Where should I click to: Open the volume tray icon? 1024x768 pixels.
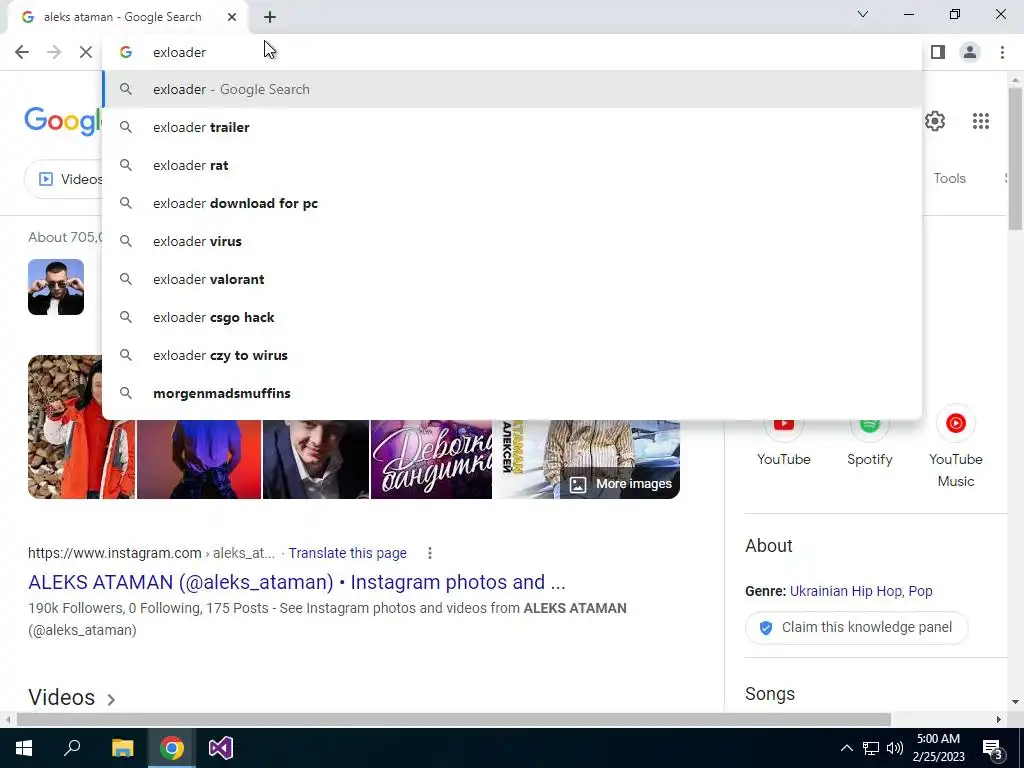(x=895, y=748)
